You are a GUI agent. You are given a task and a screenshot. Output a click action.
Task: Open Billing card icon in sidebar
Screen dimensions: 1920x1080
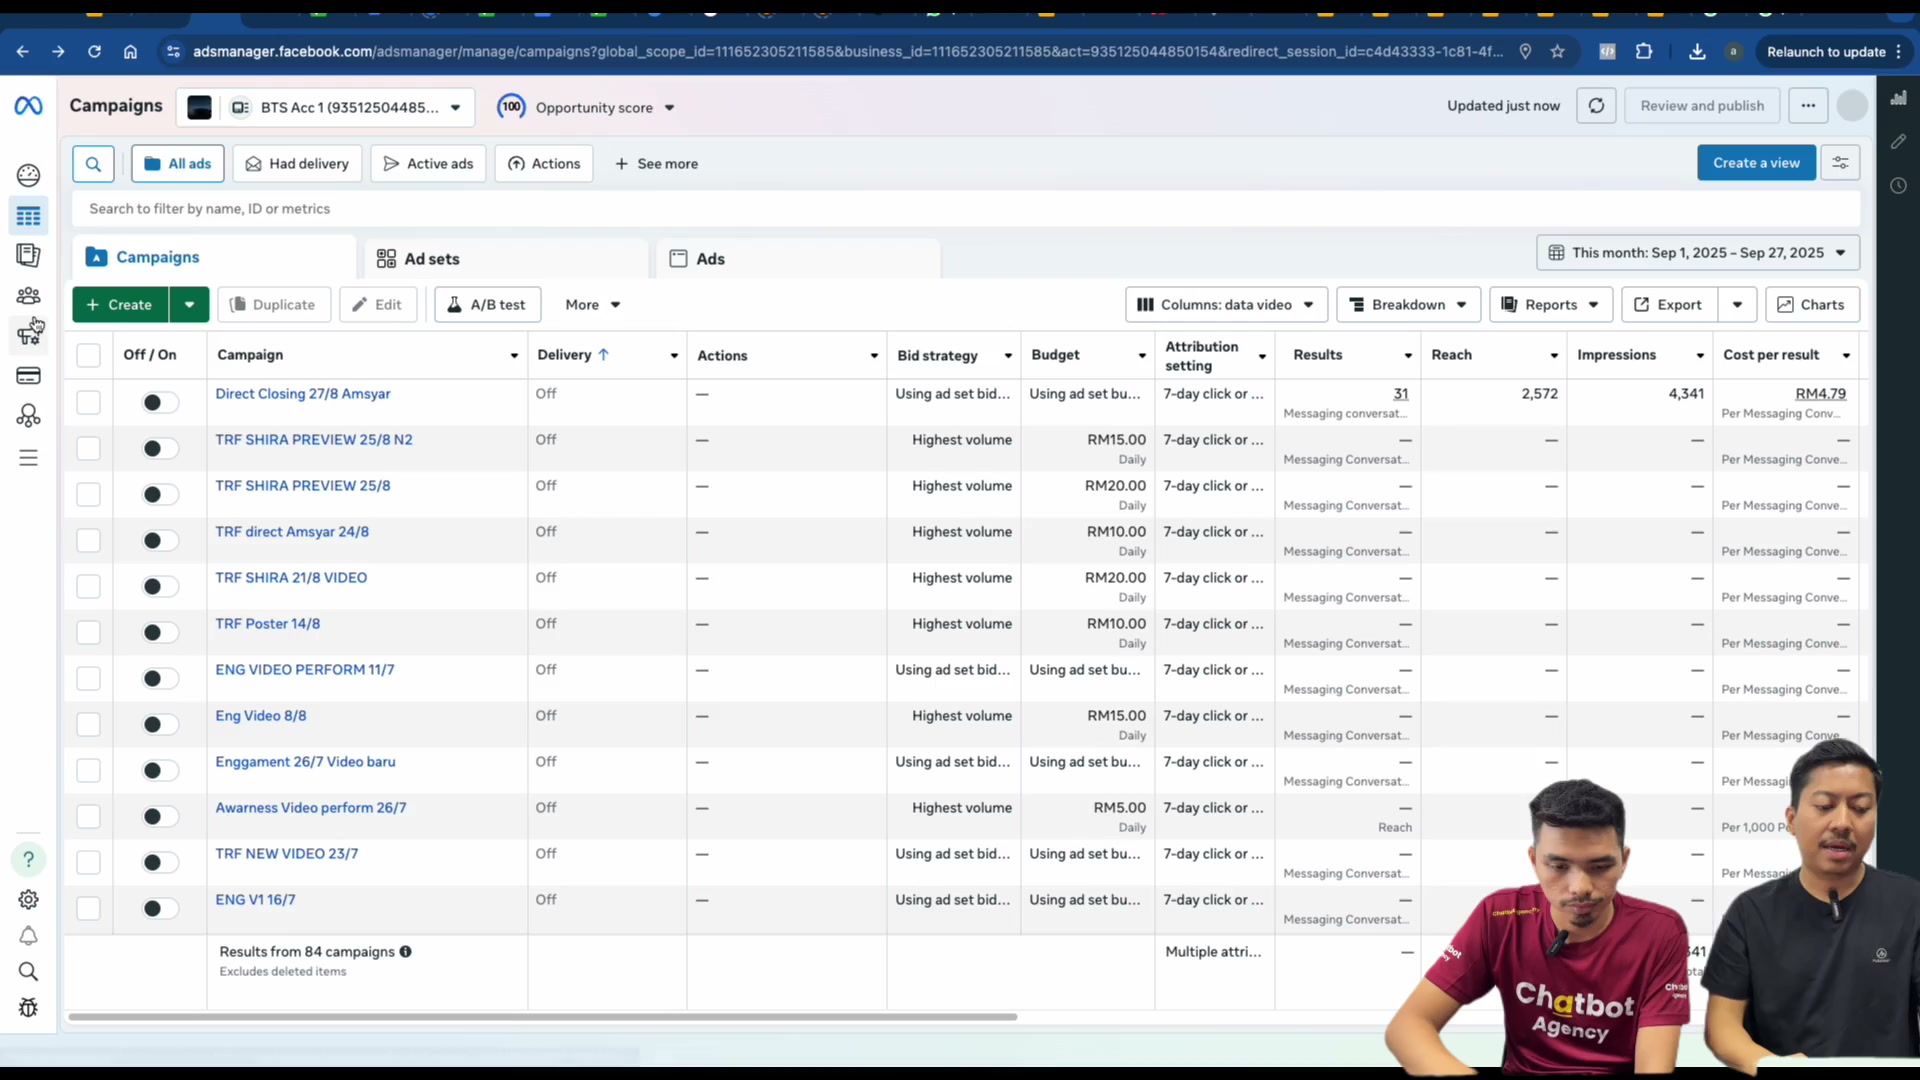tap(28, 376)
